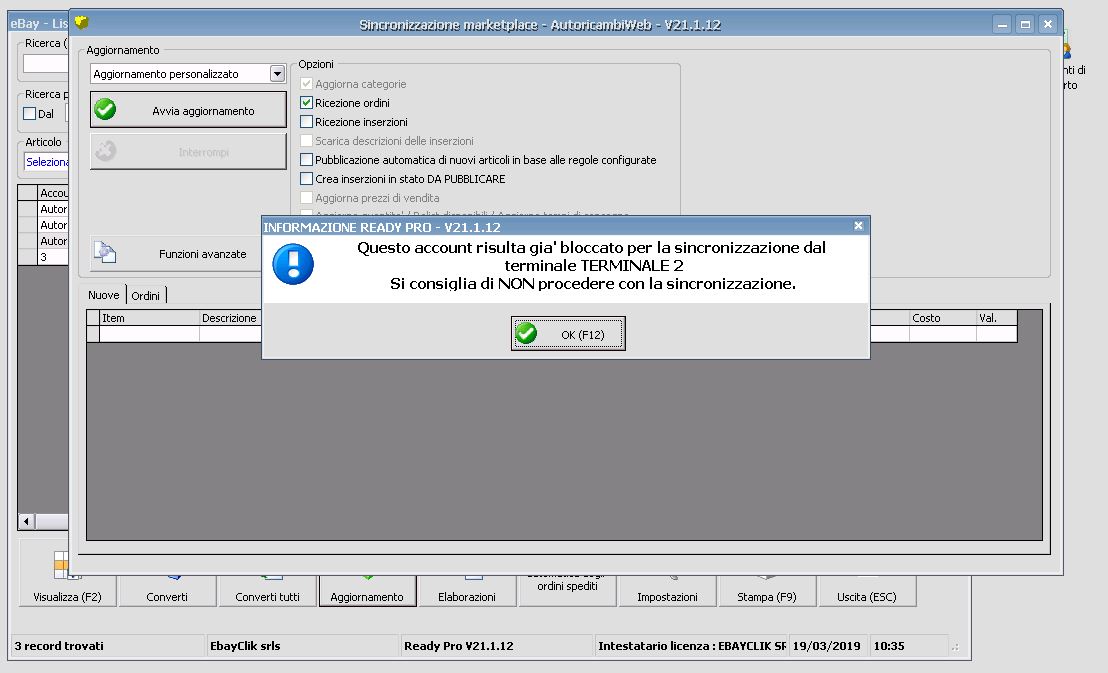Click the Descrizione column header
1108x673 pixels.
coord(230,318)
